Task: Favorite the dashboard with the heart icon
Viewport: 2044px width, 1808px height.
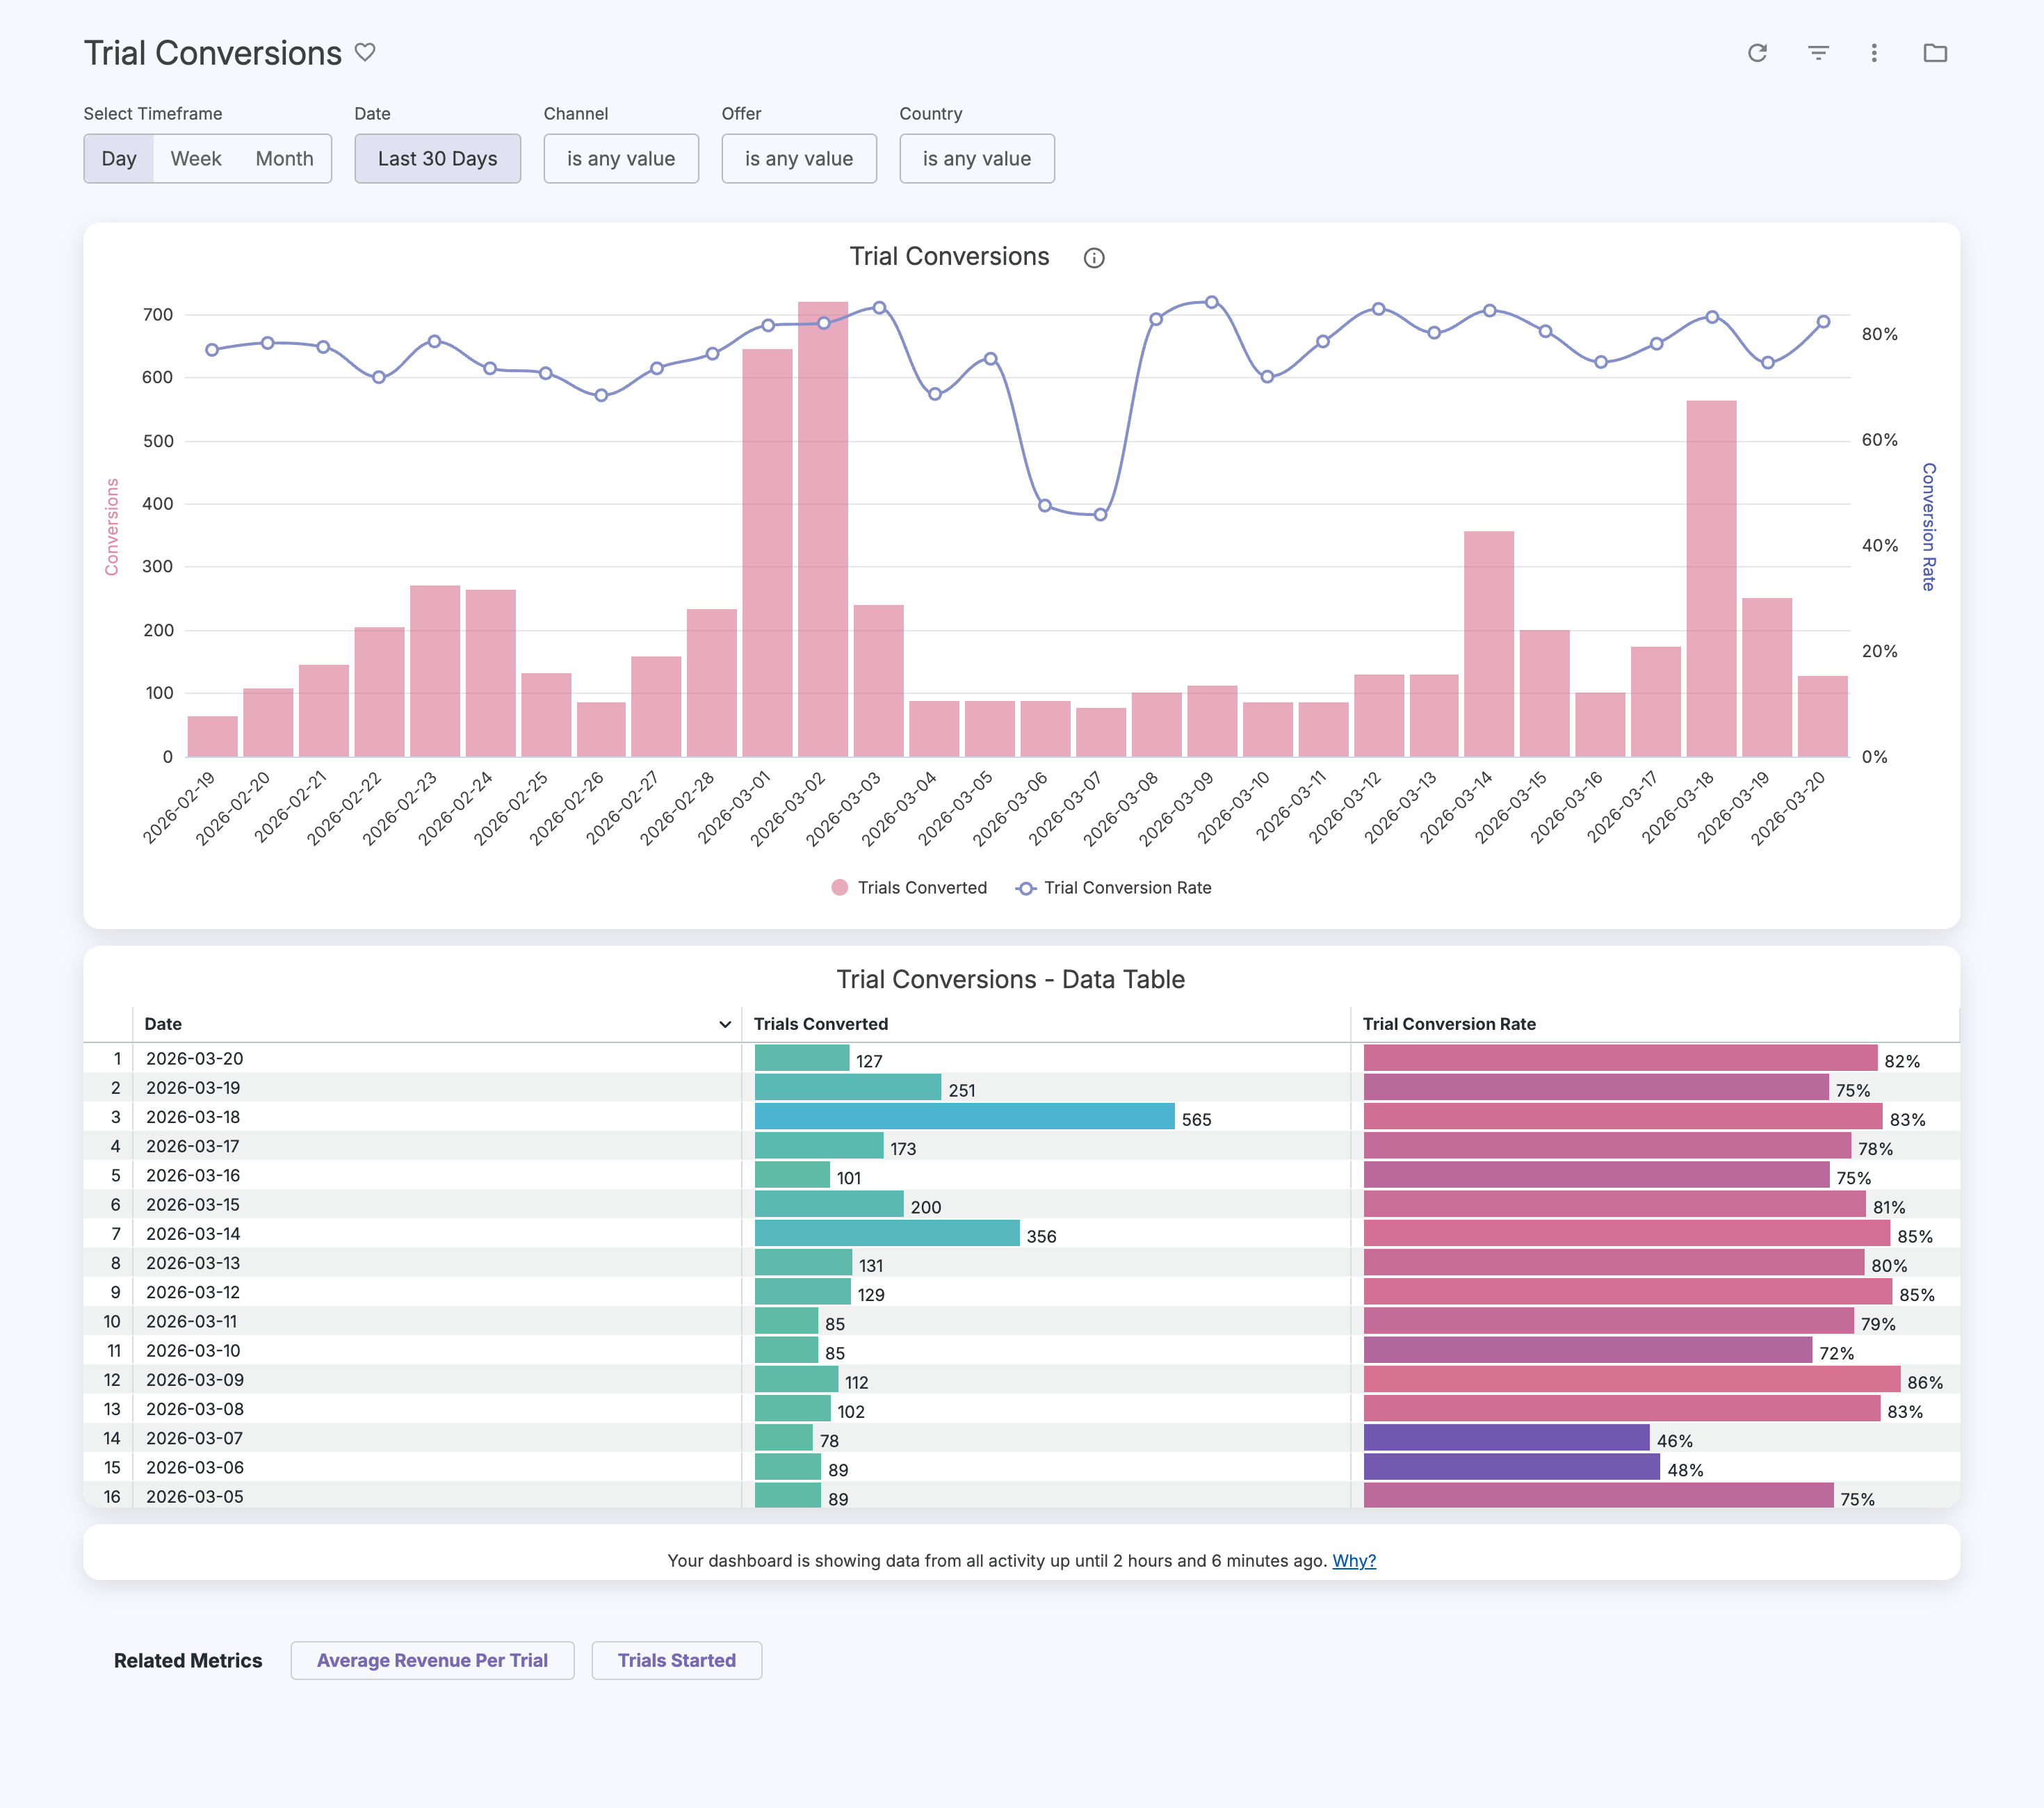Action: coord(365,52)
